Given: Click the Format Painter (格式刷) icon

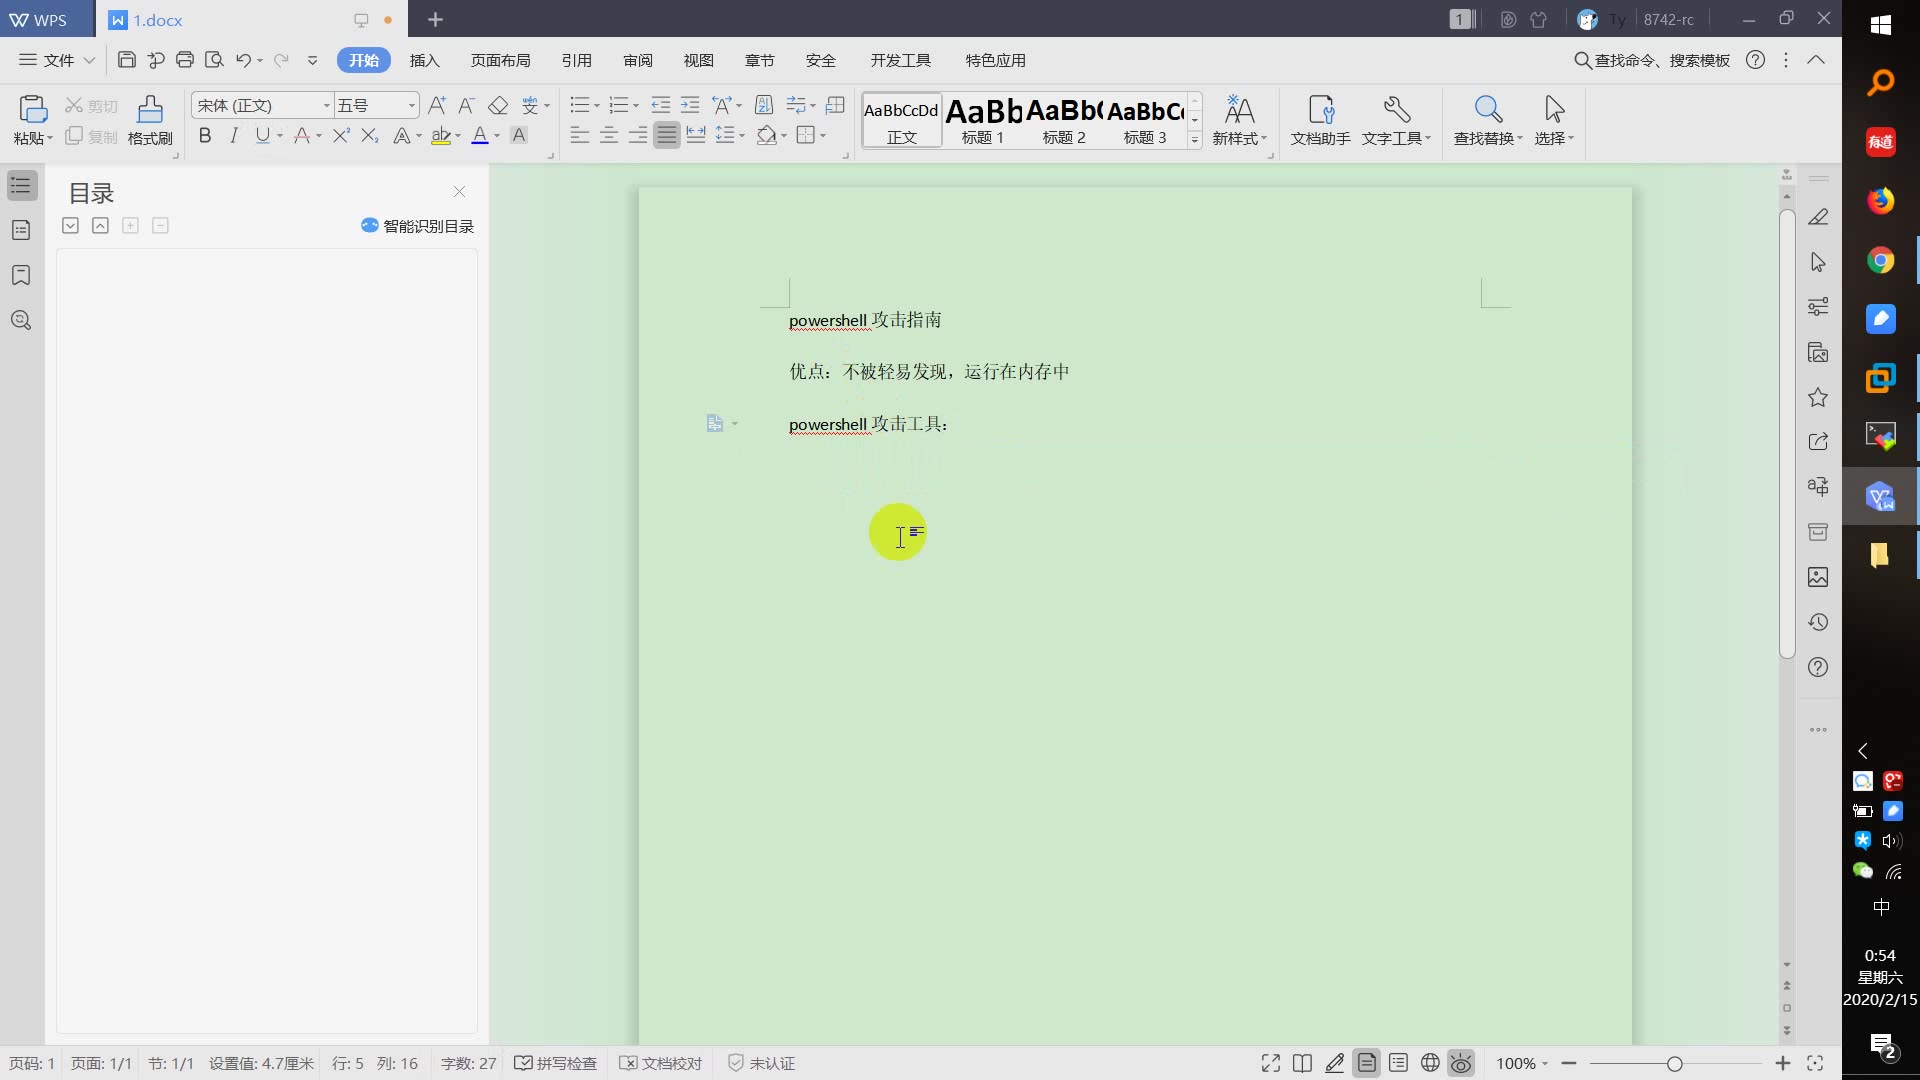Looking at the screenshot, I should [x=150, y=110].
